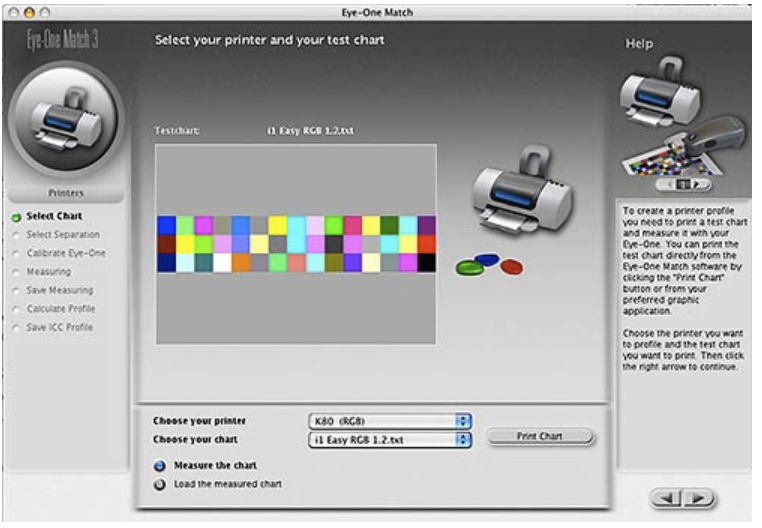
Task: Click the Eye-One Match 3 logo
Action: pos(62,39)
